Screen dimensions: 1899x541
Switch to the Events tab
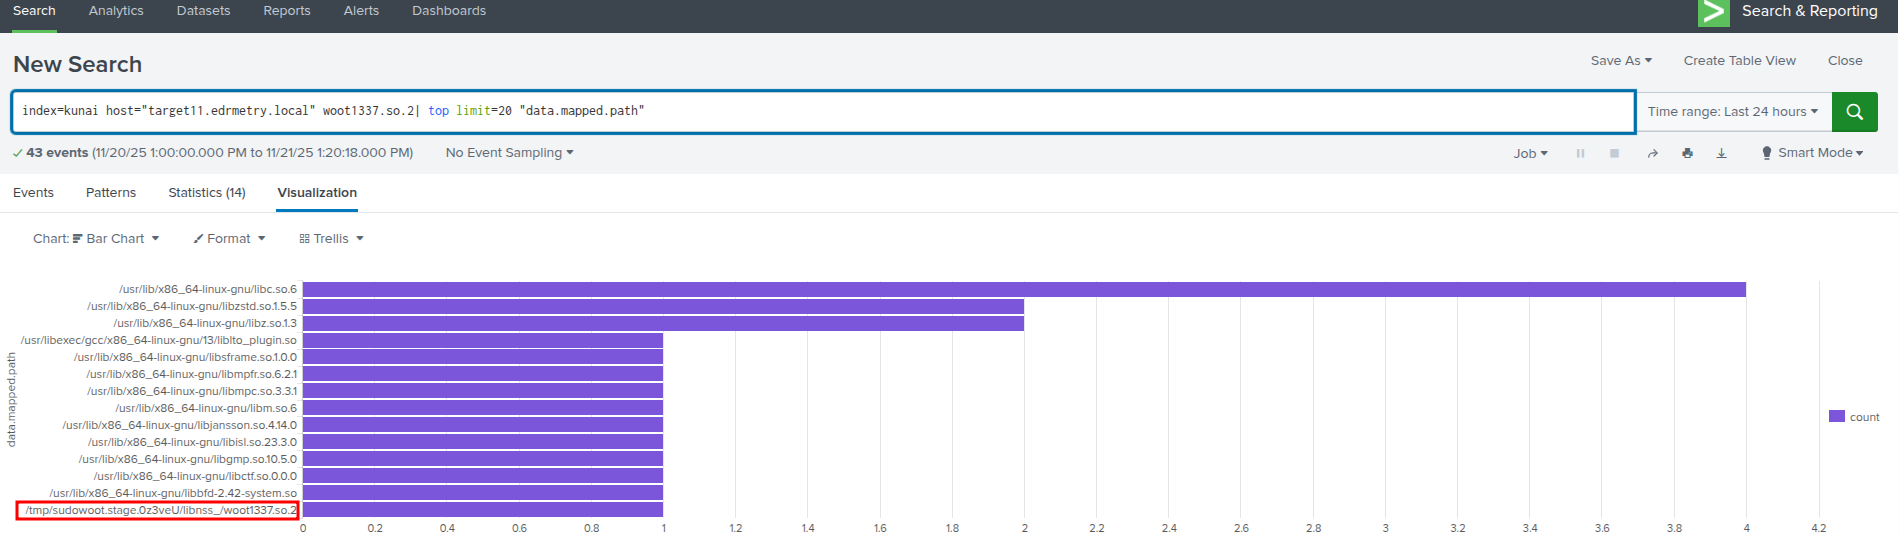click(33, 193)
